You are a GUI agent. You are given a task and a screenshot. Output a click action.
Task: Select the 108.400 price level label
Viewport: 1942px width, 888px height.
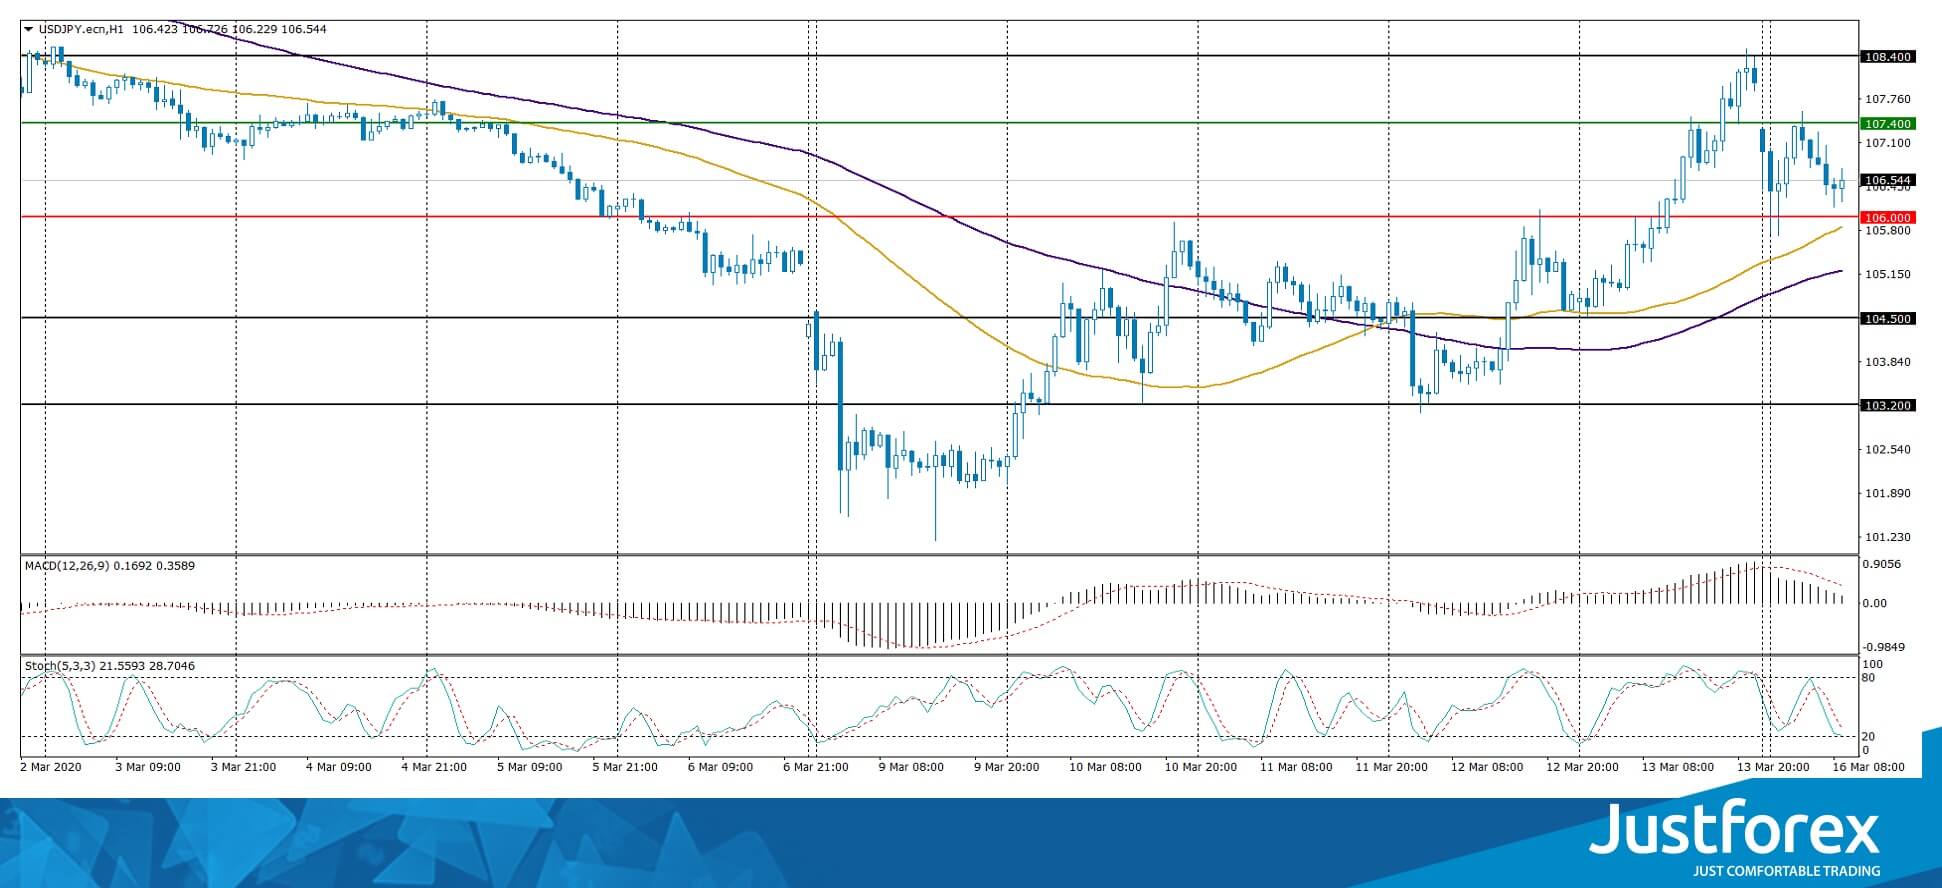[x=1888, y=57]
